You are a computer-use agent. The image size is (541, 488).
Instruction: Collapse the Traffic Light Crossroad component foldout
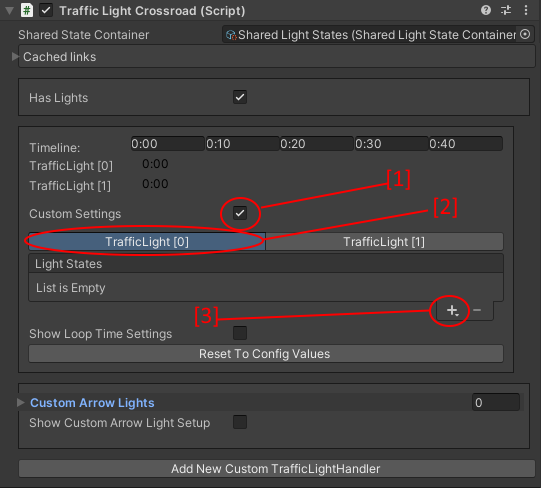pos(9,11)
